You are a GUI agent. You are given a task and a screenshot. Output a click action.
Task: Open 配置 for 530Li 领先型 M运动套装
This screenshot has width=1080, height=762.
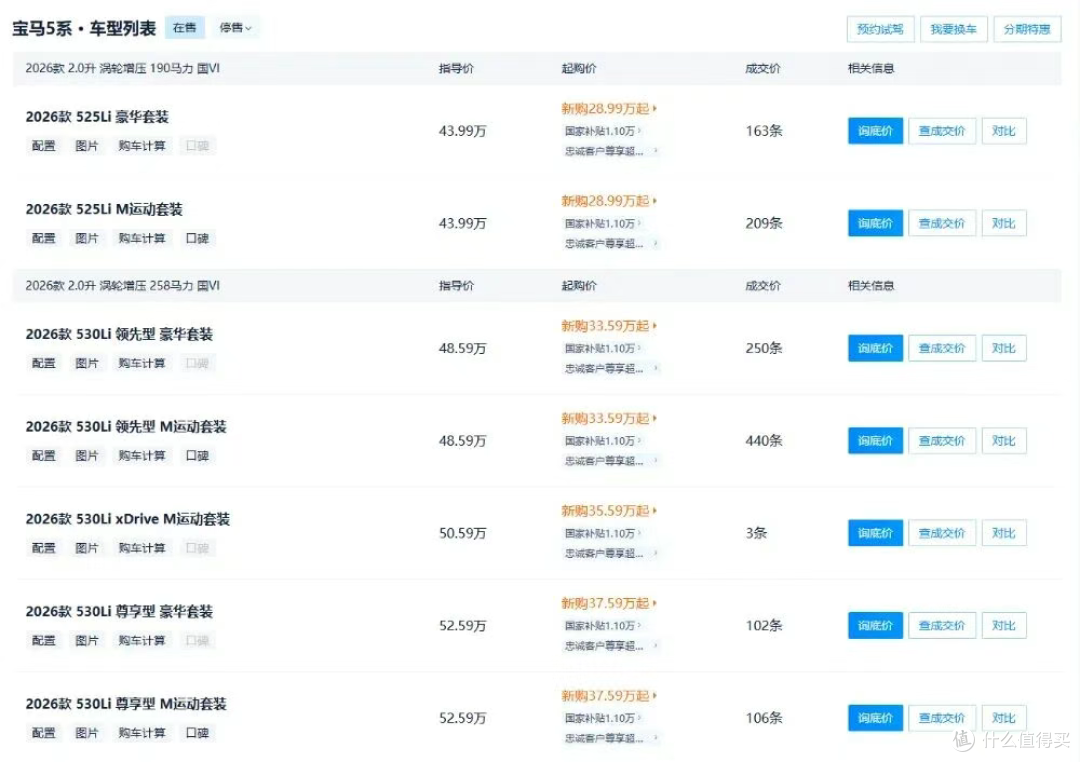point(43,455)
